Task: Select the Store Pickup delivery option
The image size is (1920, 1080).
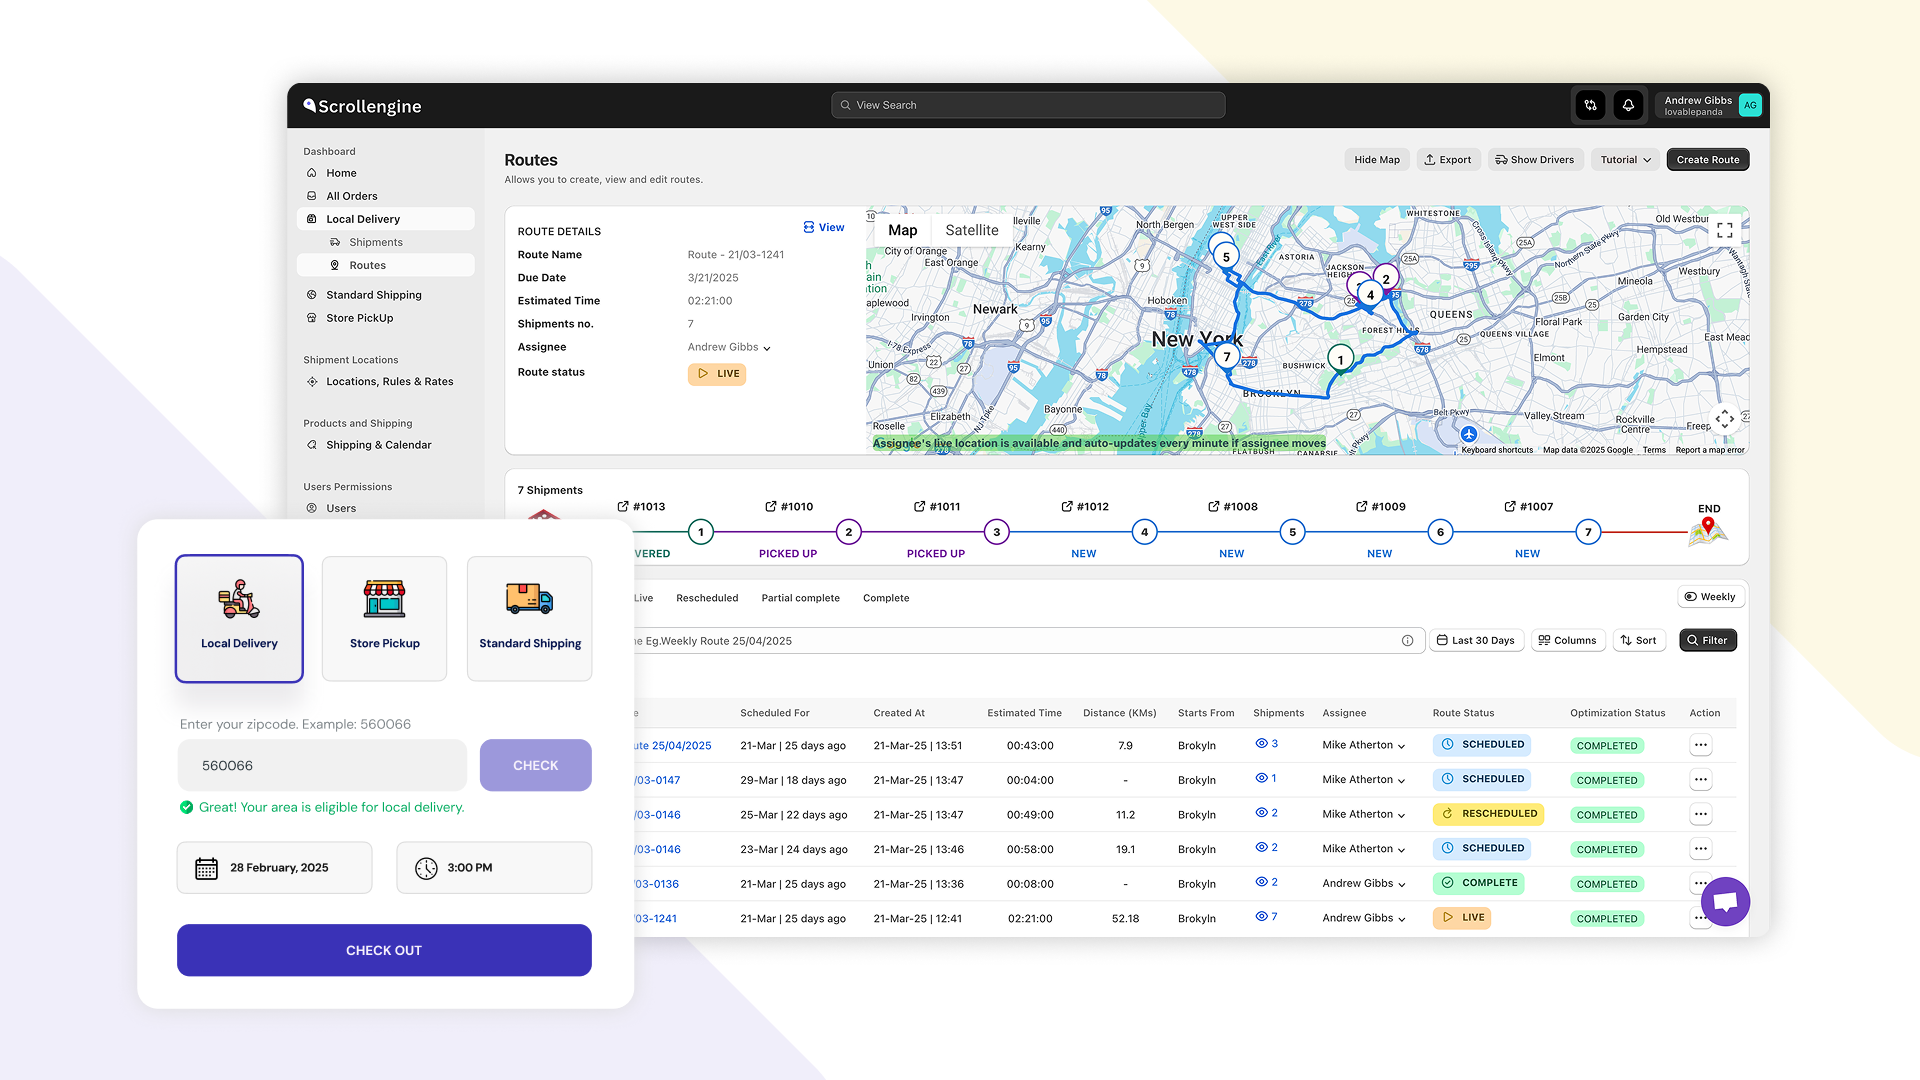Action: point(385,618)
